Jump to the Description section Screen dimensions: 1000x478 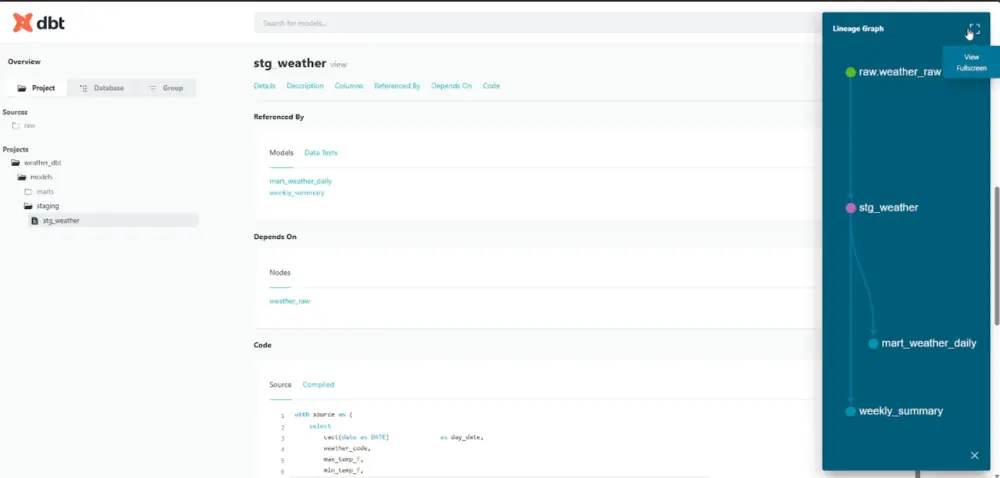point(305,85)
